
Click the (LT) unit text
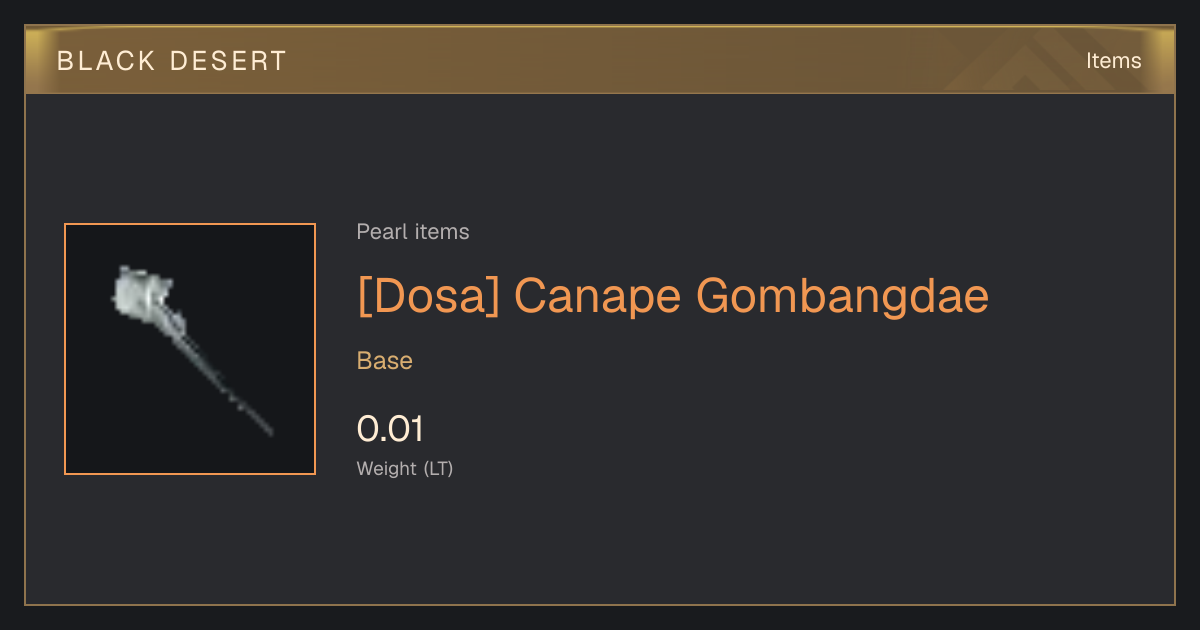tap(438, 468)
